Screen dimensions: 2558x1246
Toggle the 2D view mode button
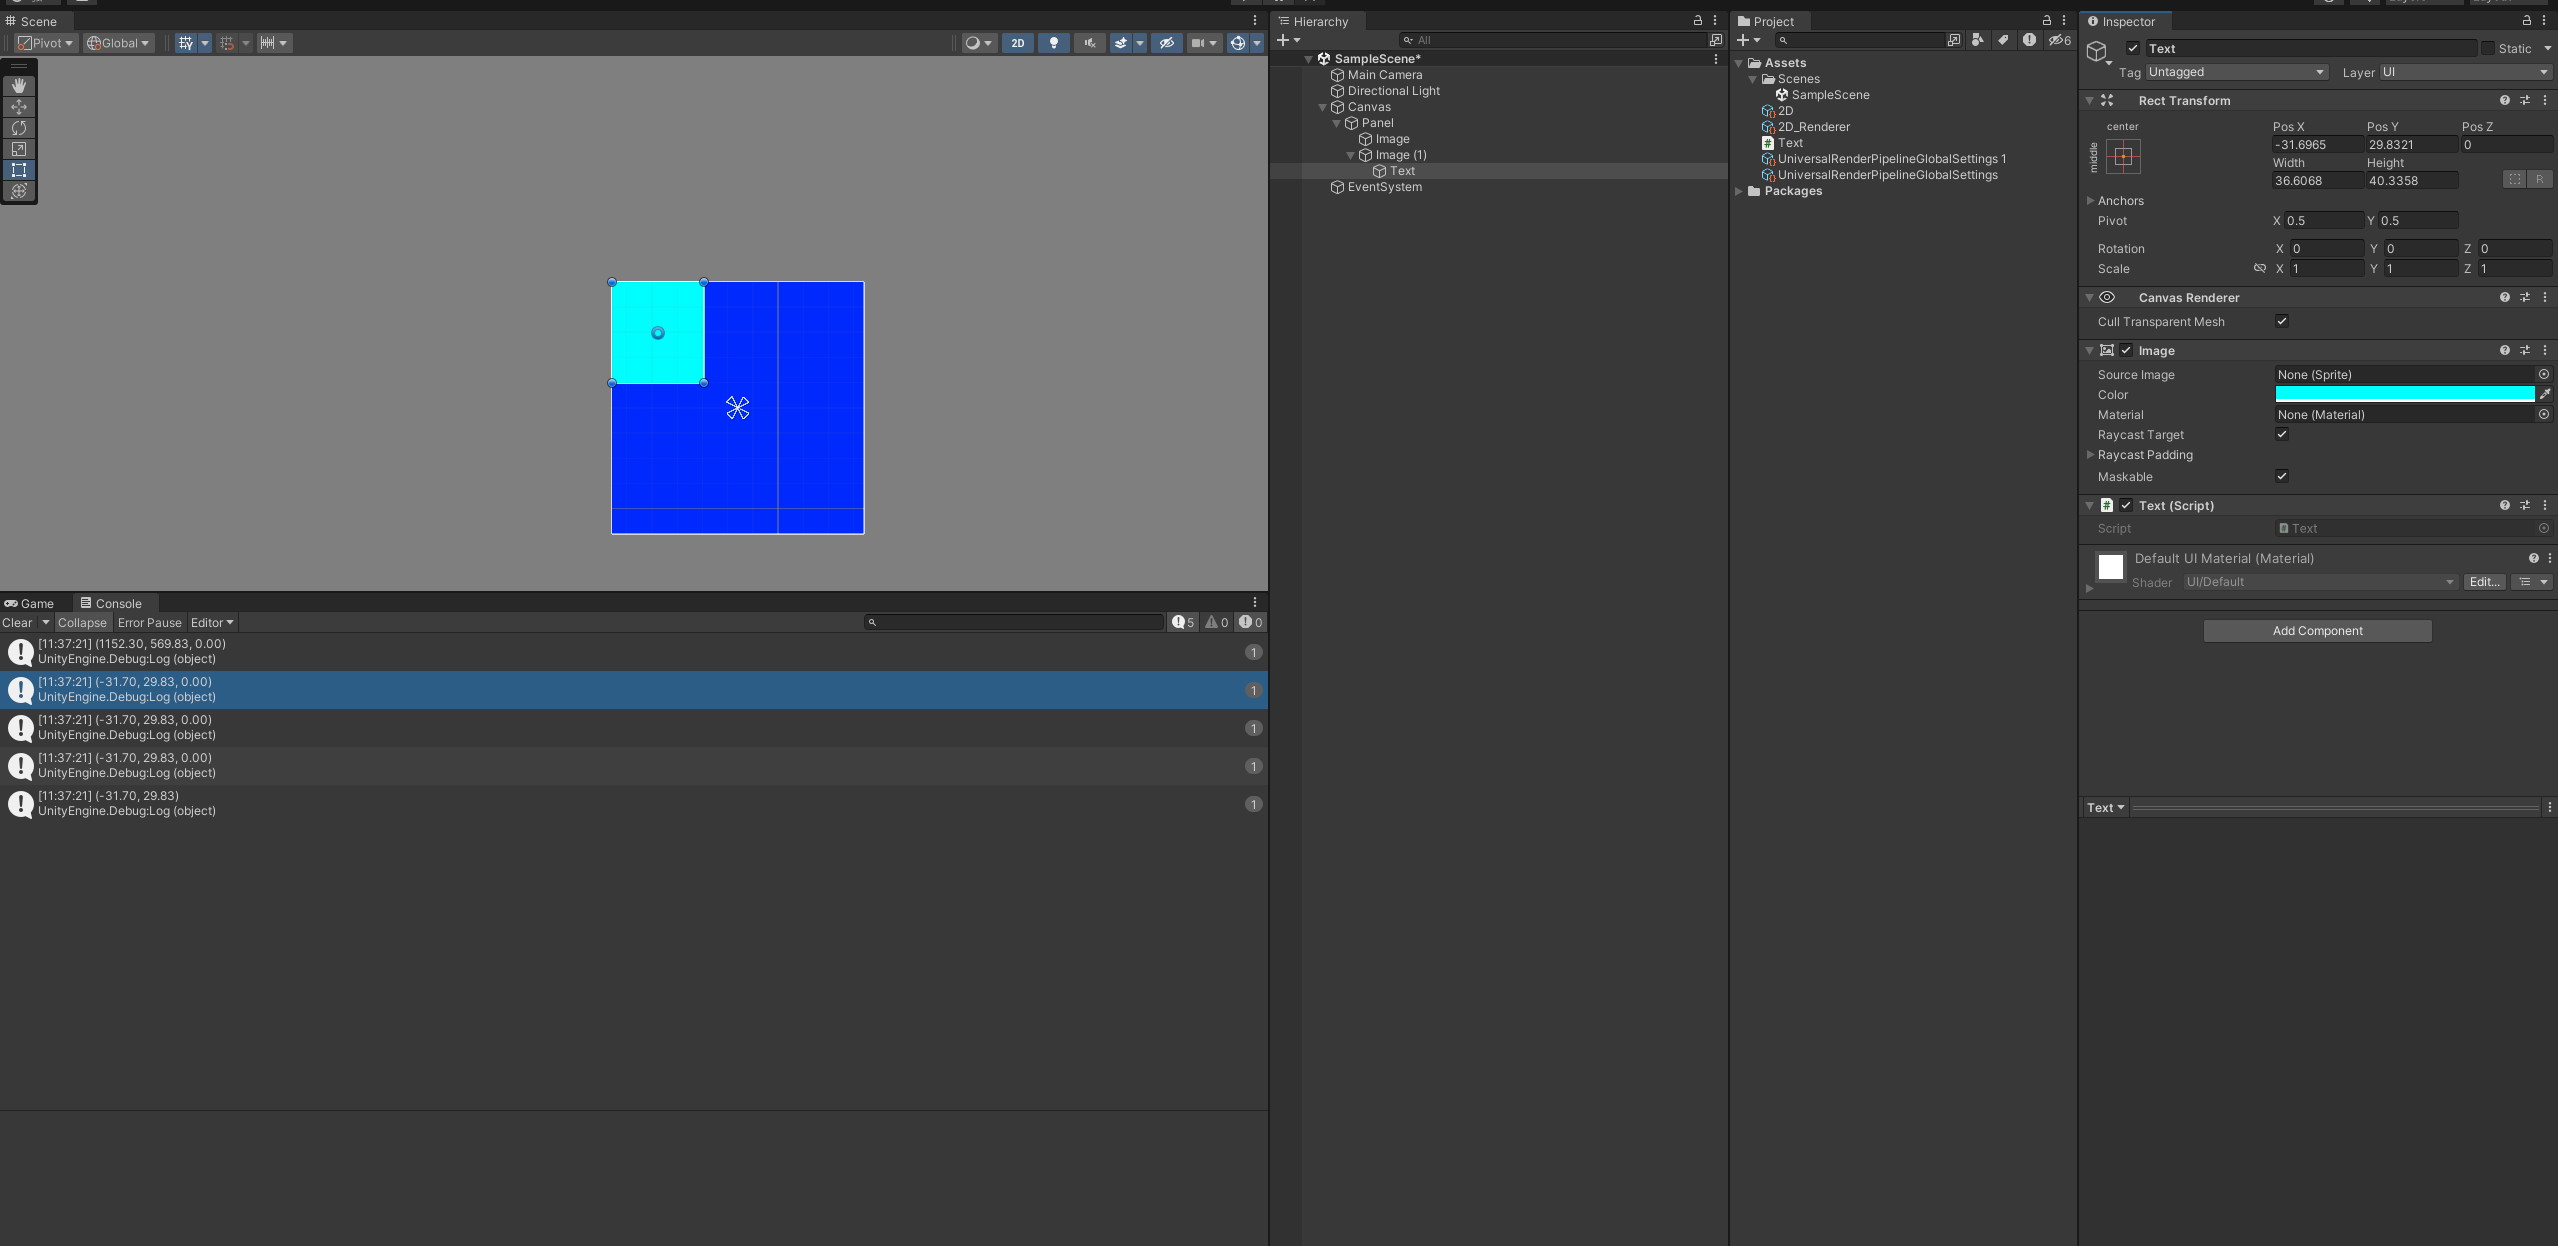(x=1017, y=43)
